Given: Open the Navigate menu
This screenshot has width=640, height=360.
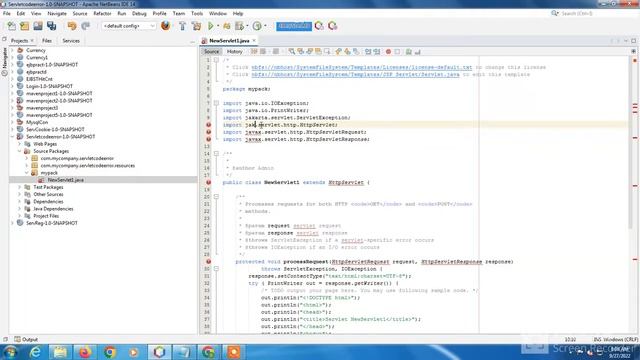Looking at the screenshot, I should (x=57, y=13).
